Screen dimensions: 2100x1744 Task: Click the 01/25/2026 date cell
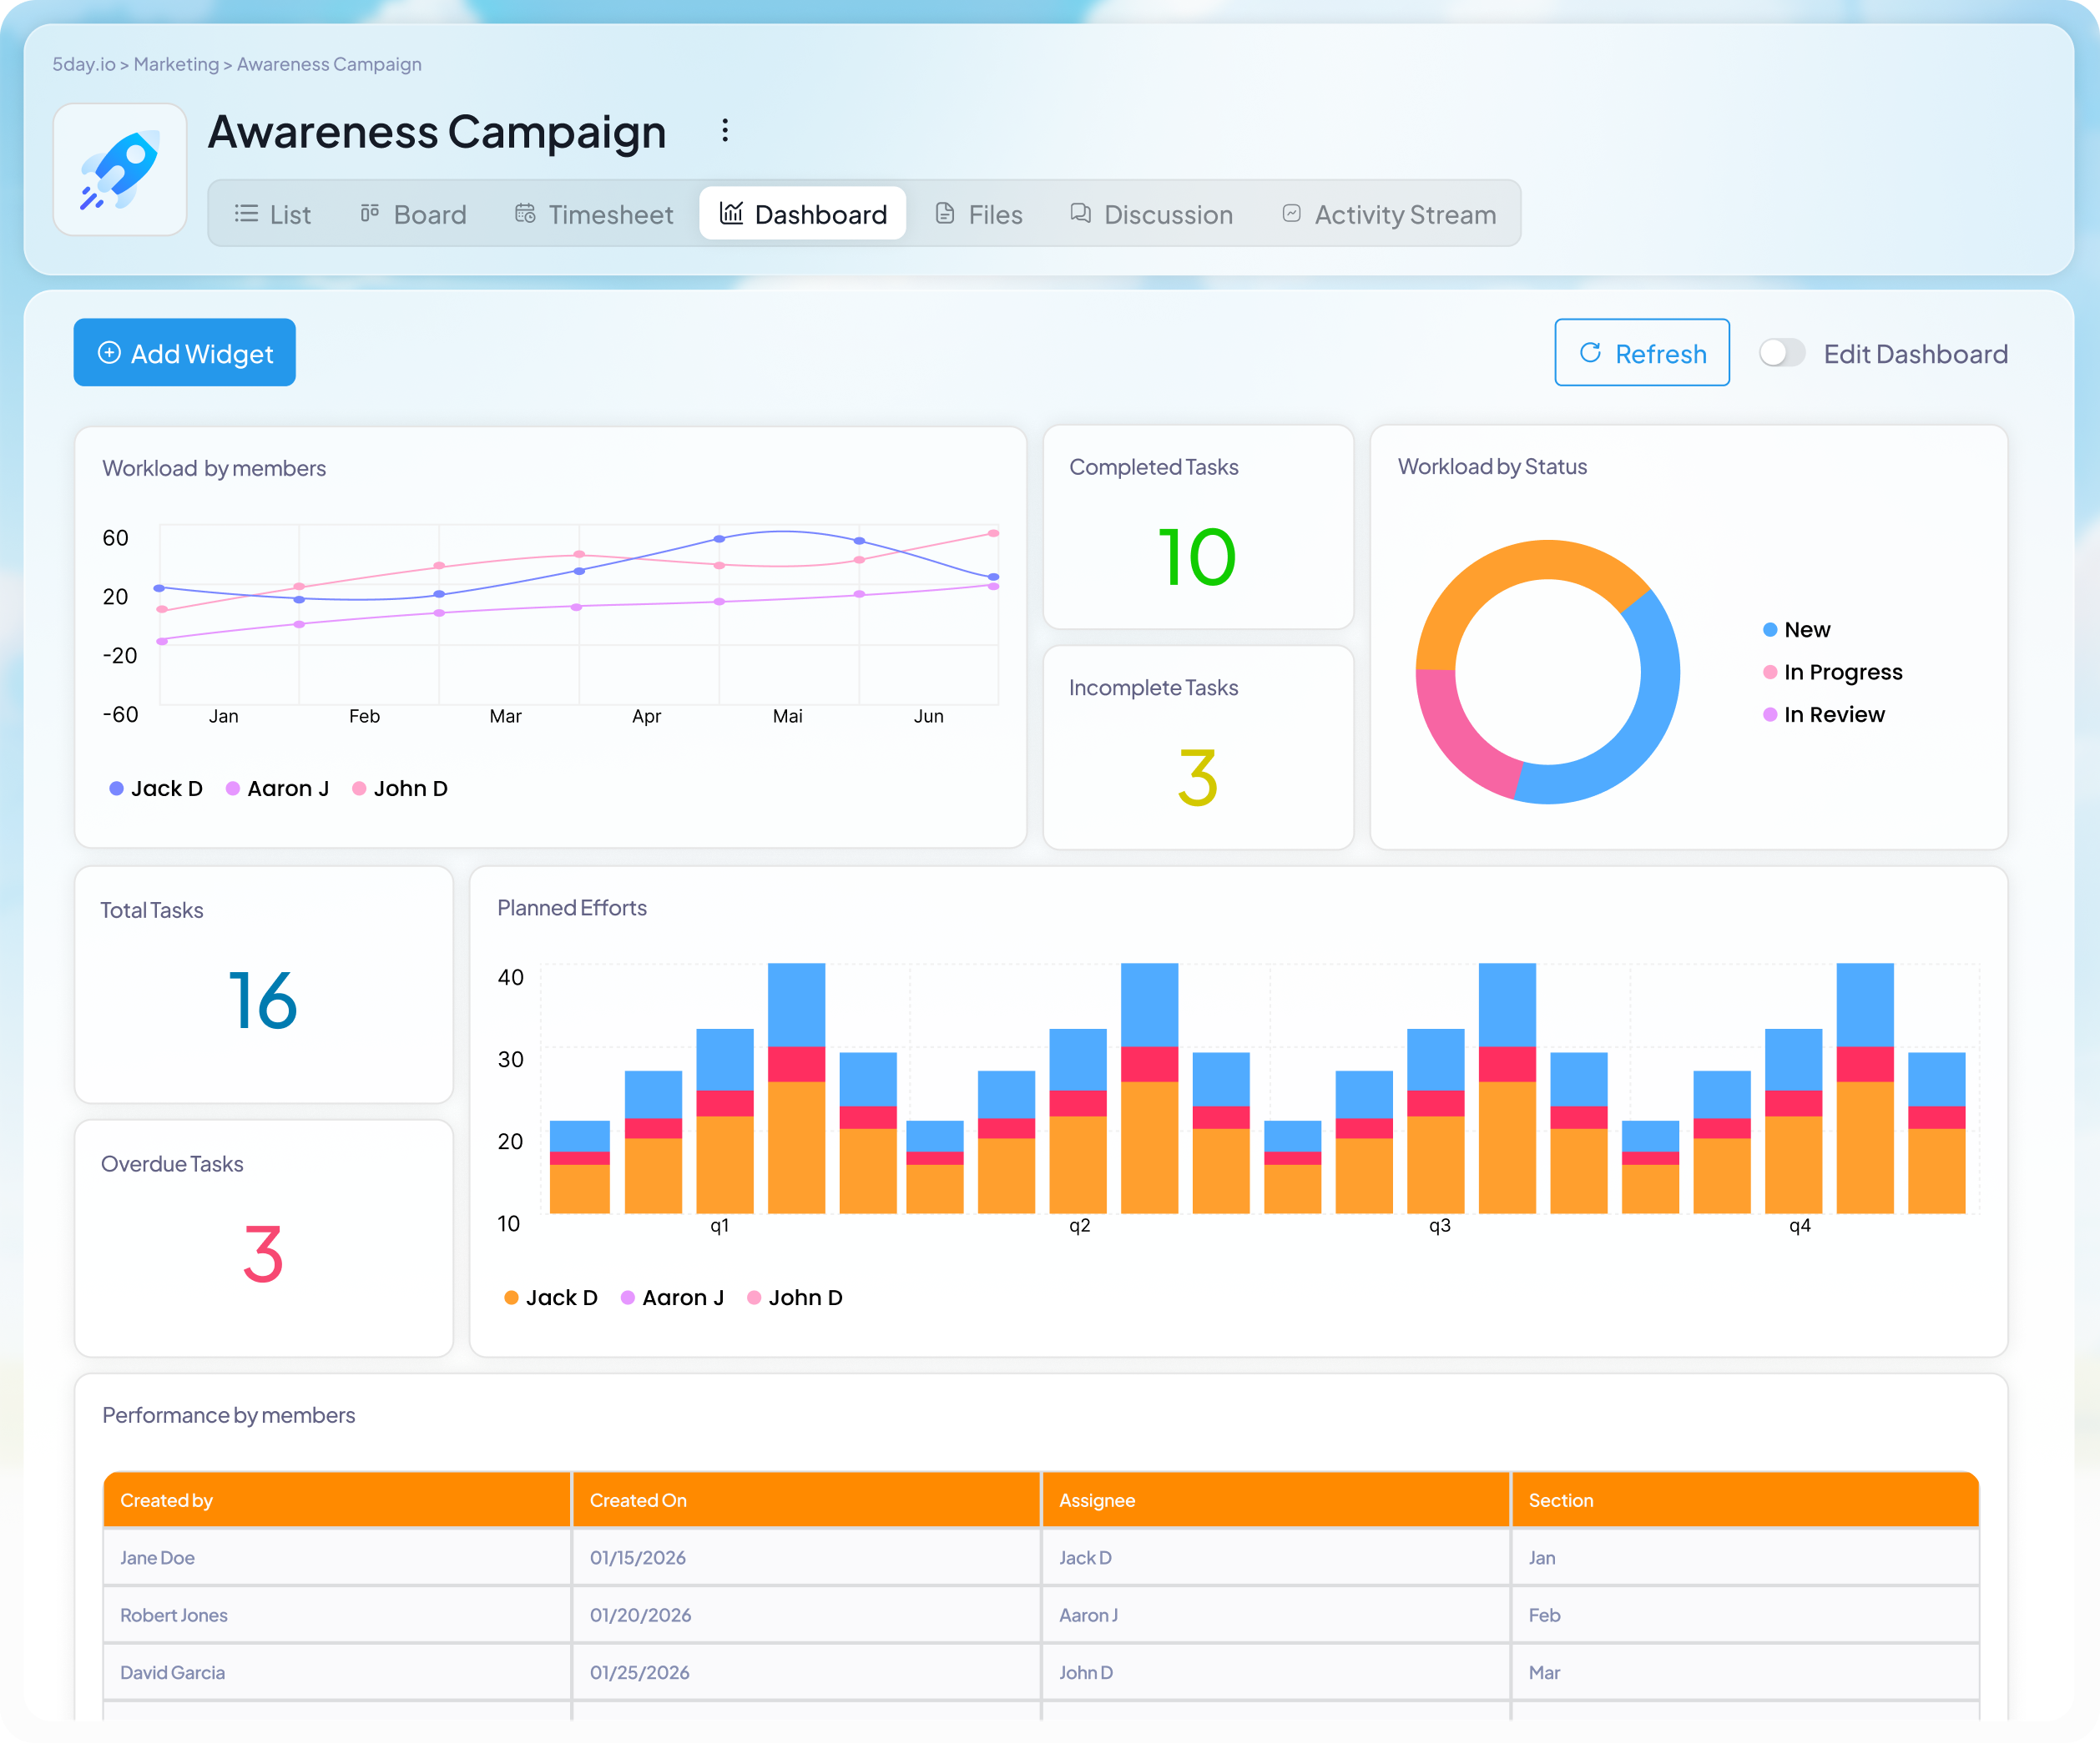[806, 1673]
